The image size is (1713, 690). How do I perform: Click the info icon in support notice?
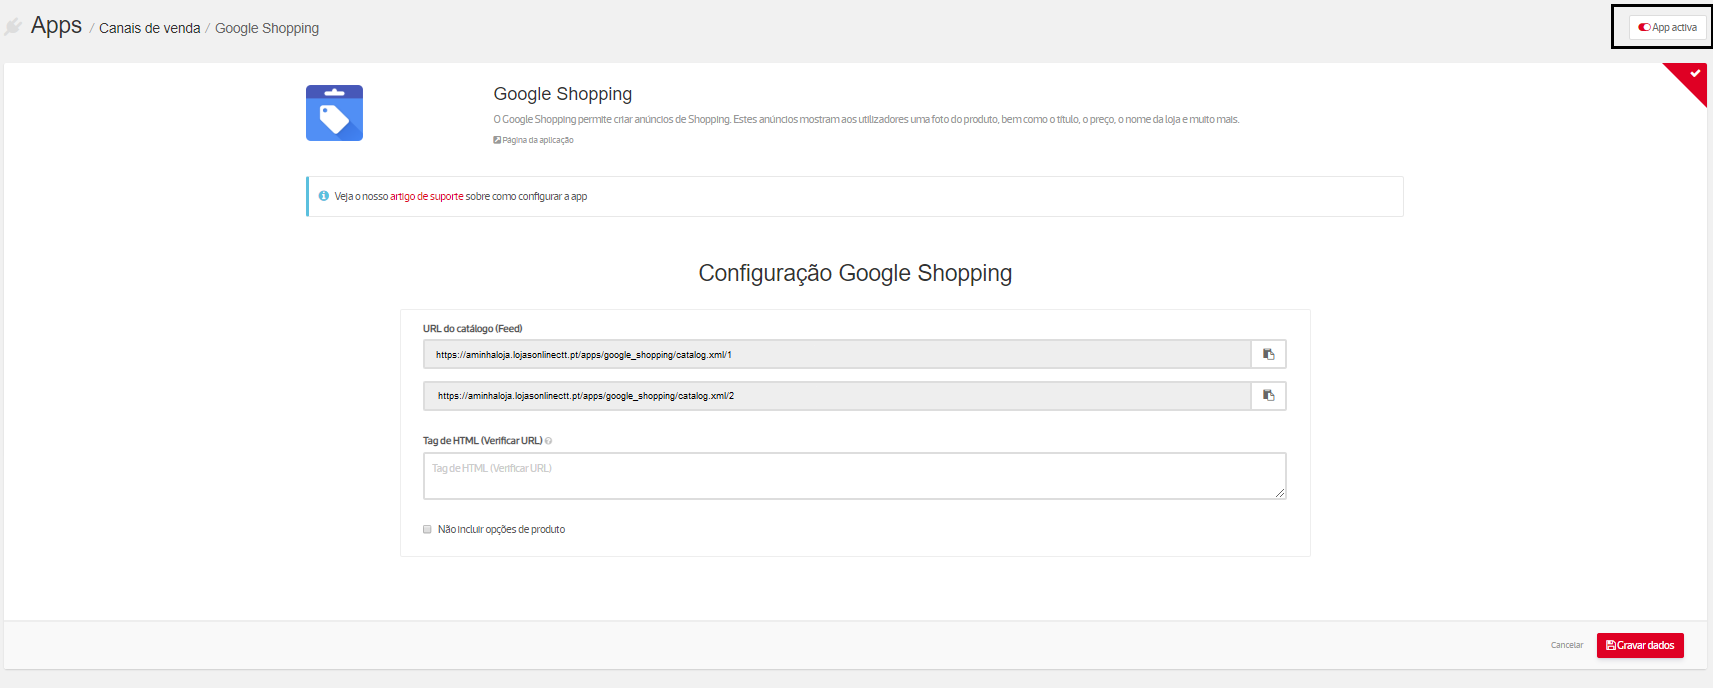[324, 196]
